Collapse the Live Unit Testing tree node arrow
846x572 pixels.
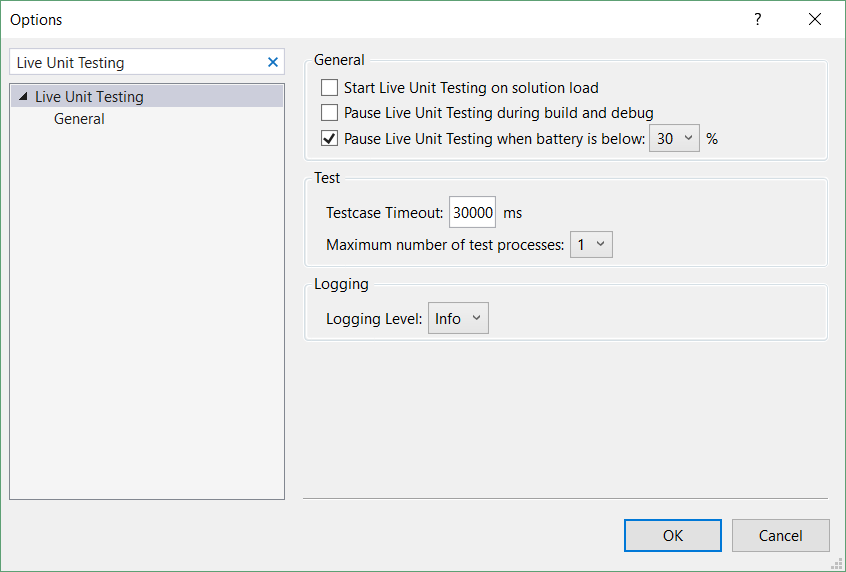(23, 97)
